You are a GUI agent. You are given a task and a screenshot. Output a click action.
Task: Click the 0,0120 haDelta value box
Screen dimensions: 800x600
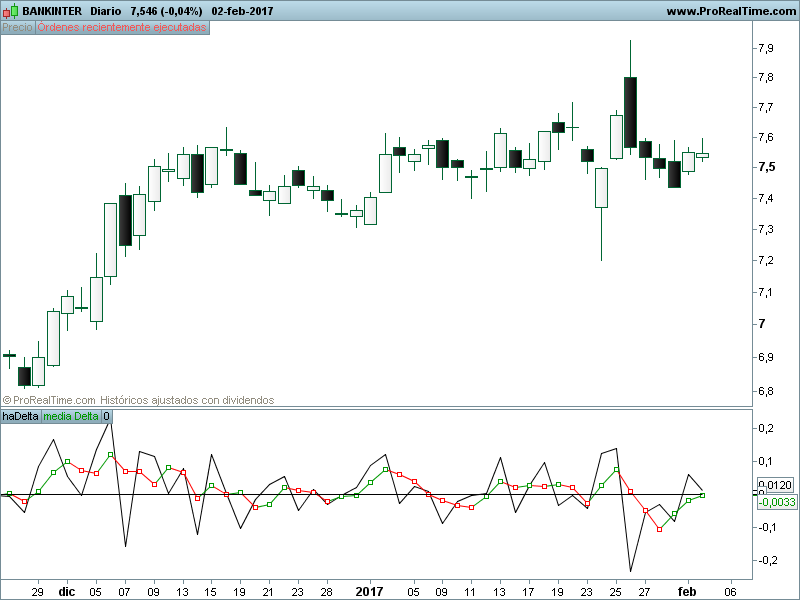[775, 485]
